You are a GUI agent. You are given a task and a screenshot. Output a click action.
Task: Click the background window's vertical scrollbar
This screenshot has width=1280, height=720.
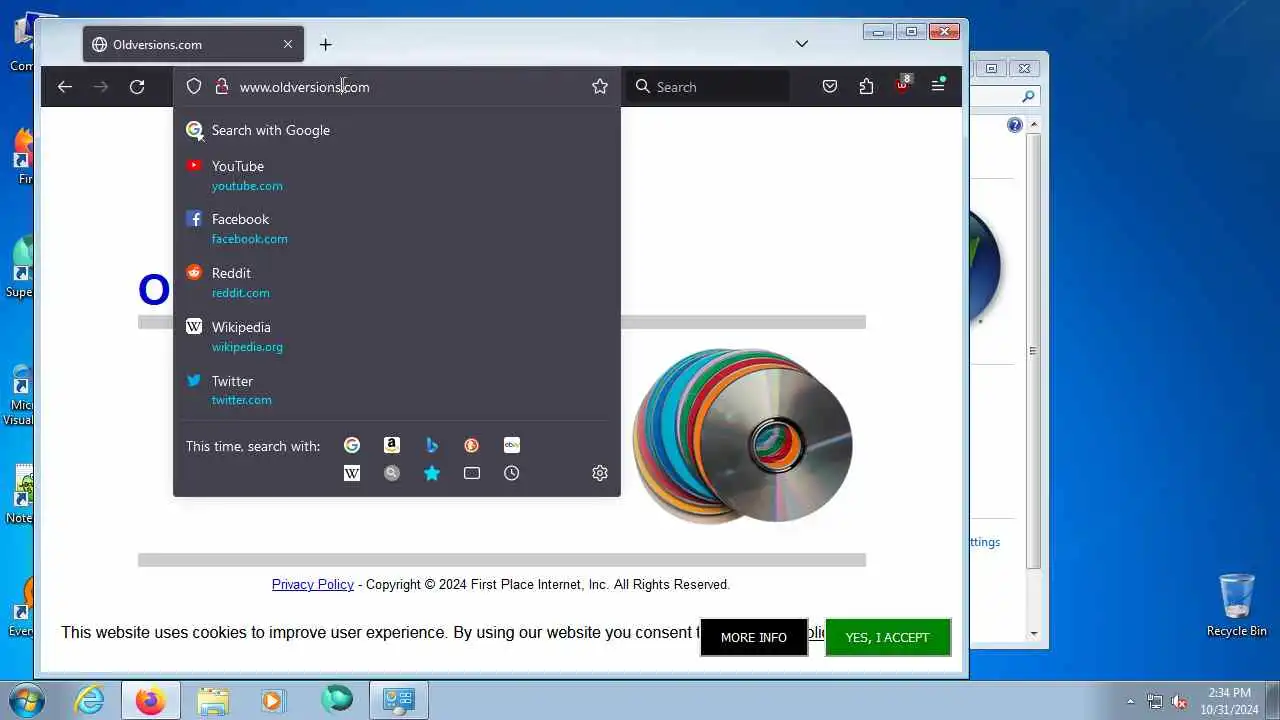1034,378
